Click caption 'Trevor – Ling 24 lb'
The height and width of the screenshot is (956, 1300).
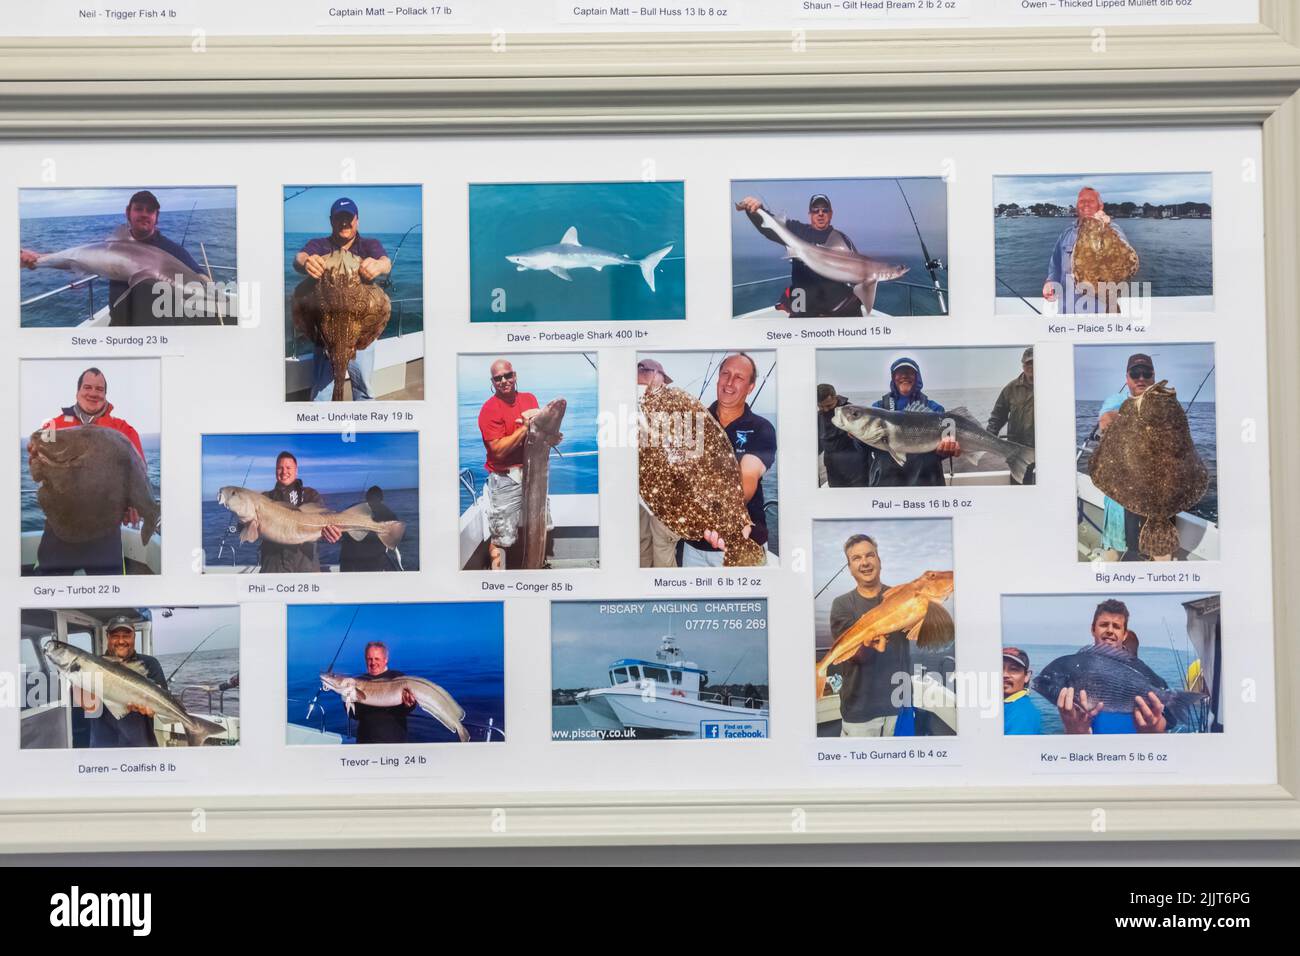click(x=383, y=761)
